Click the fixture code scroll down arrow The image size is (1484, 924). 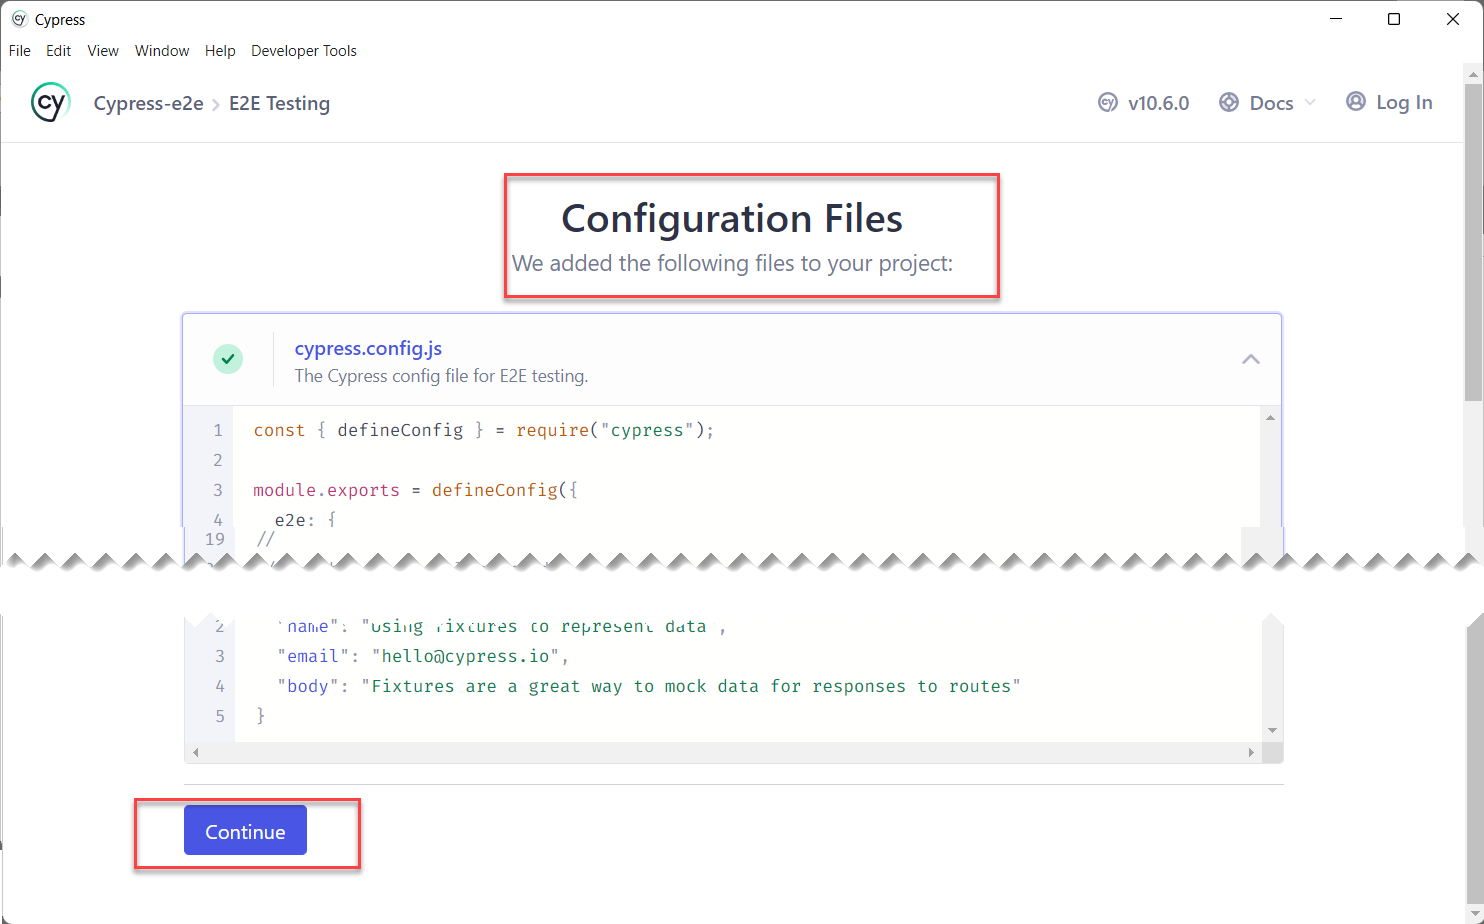[1272, 730]
